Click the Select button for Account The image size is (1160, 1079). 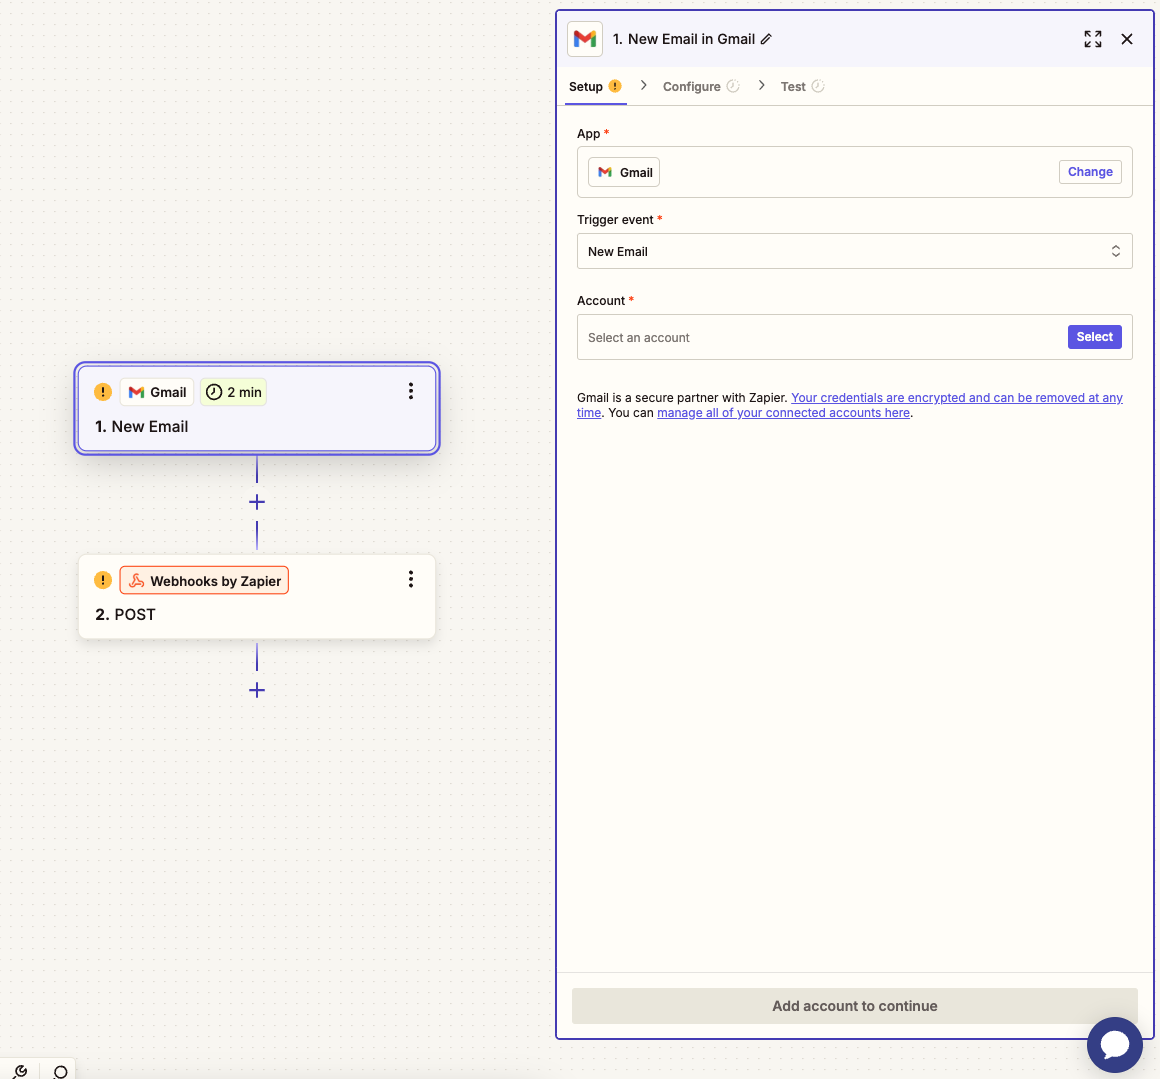tap(1094, 337)
